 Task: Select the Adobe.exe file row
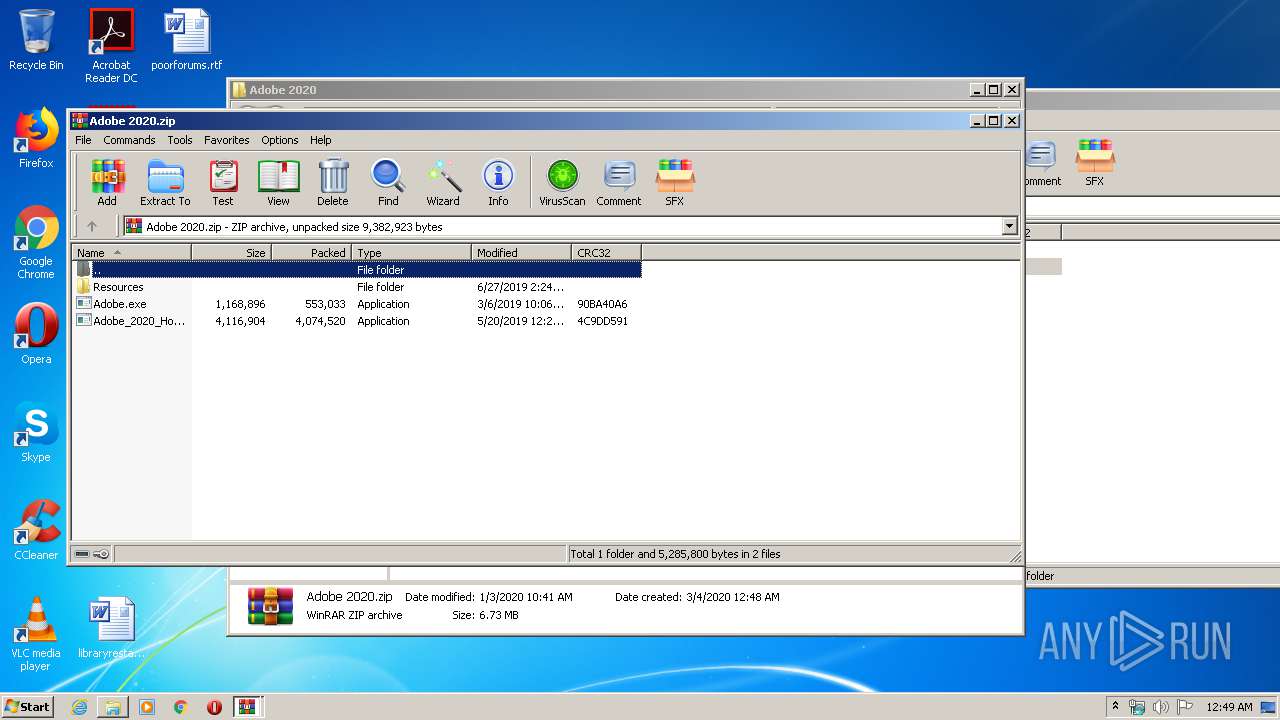357,304
